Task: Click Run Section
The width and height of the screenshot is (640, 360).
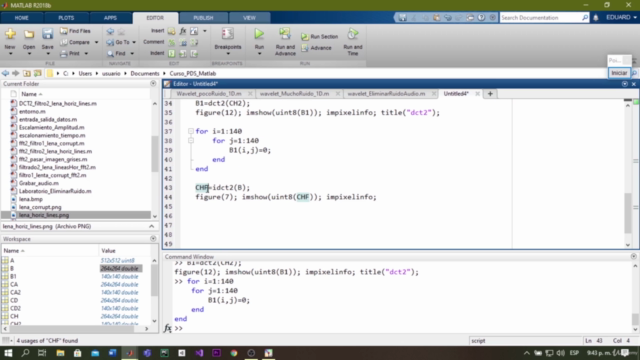Action: point(320,37)
